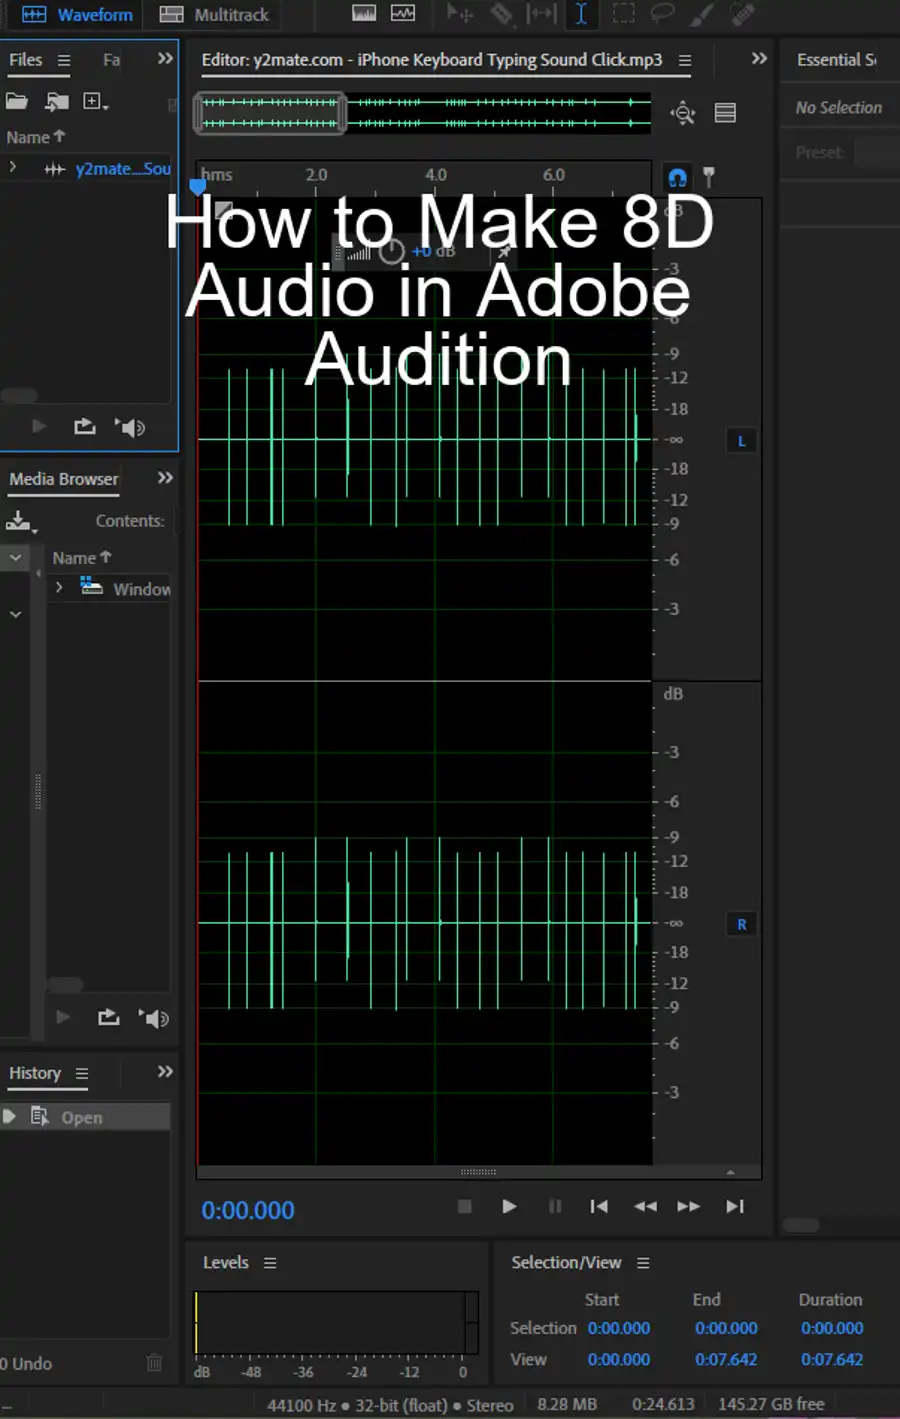
Task: Click the Import File icon
Action: (x=57, y=101)
